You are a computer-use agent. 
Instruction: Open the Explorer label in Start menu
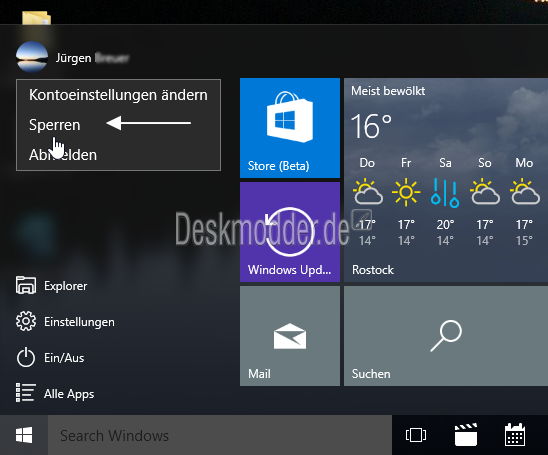[x=66, y=286]
